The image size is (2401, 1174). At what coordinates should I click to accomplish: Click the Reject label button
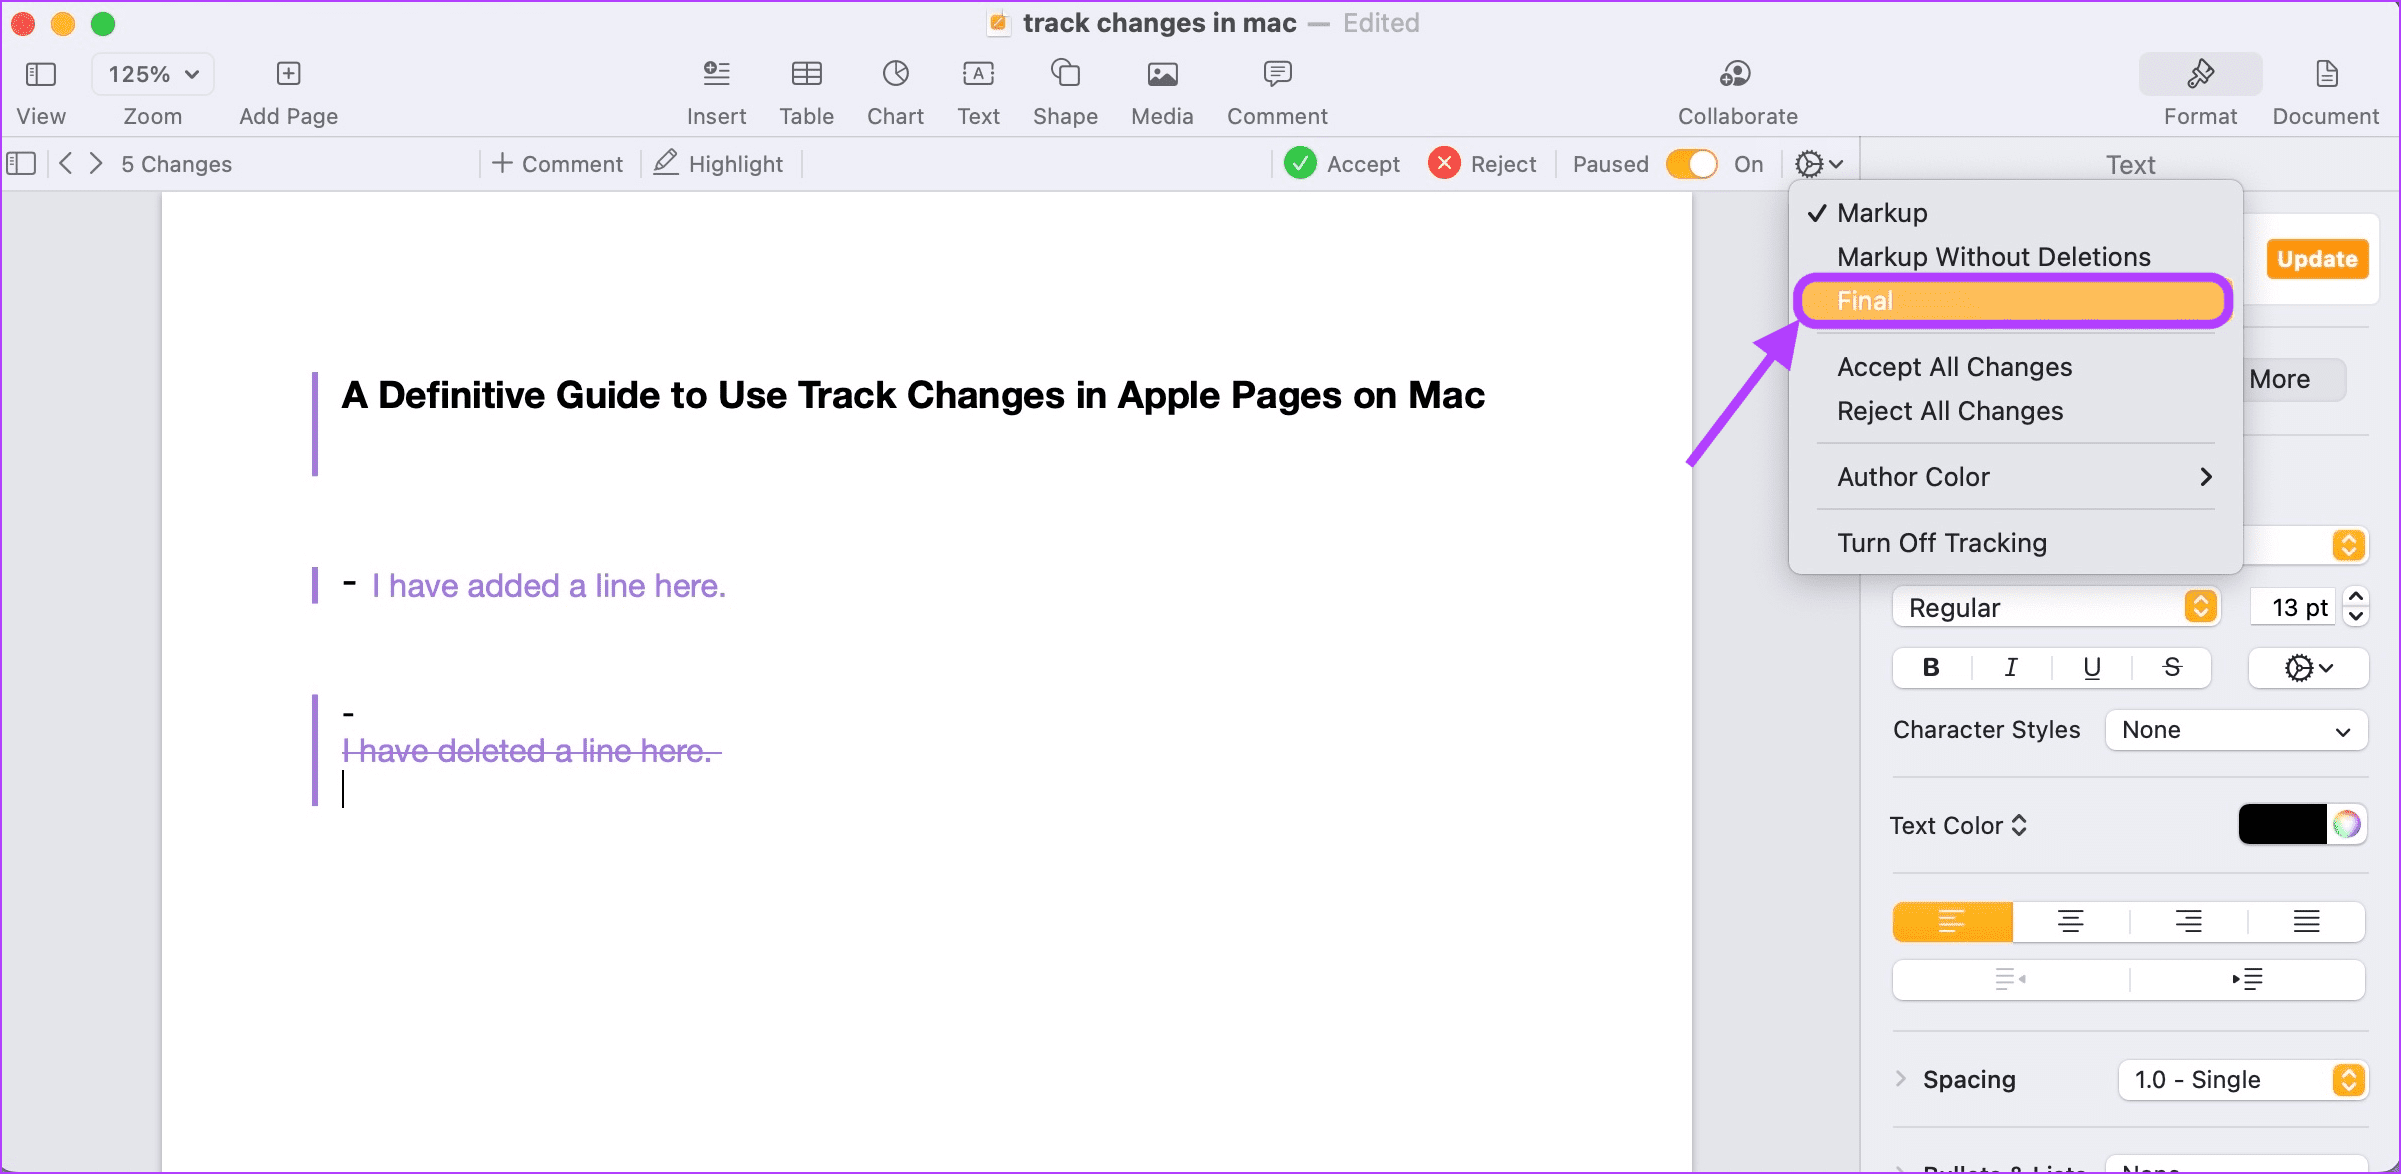(x=1503, y=164)
